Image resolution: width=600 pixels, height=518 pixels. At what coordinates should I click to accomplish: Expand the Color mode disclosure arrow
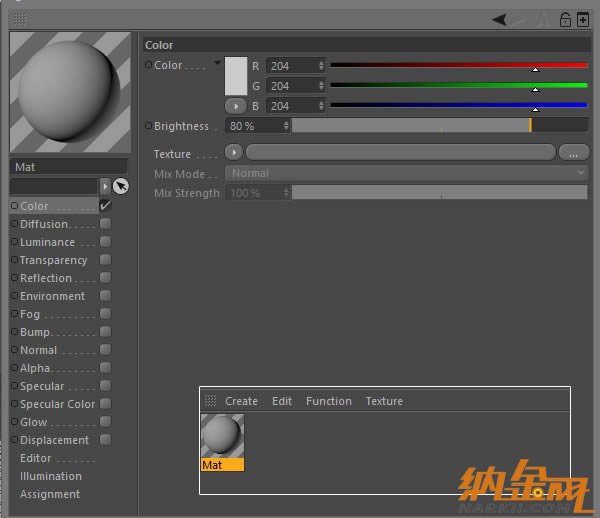(x=217, y=62)
